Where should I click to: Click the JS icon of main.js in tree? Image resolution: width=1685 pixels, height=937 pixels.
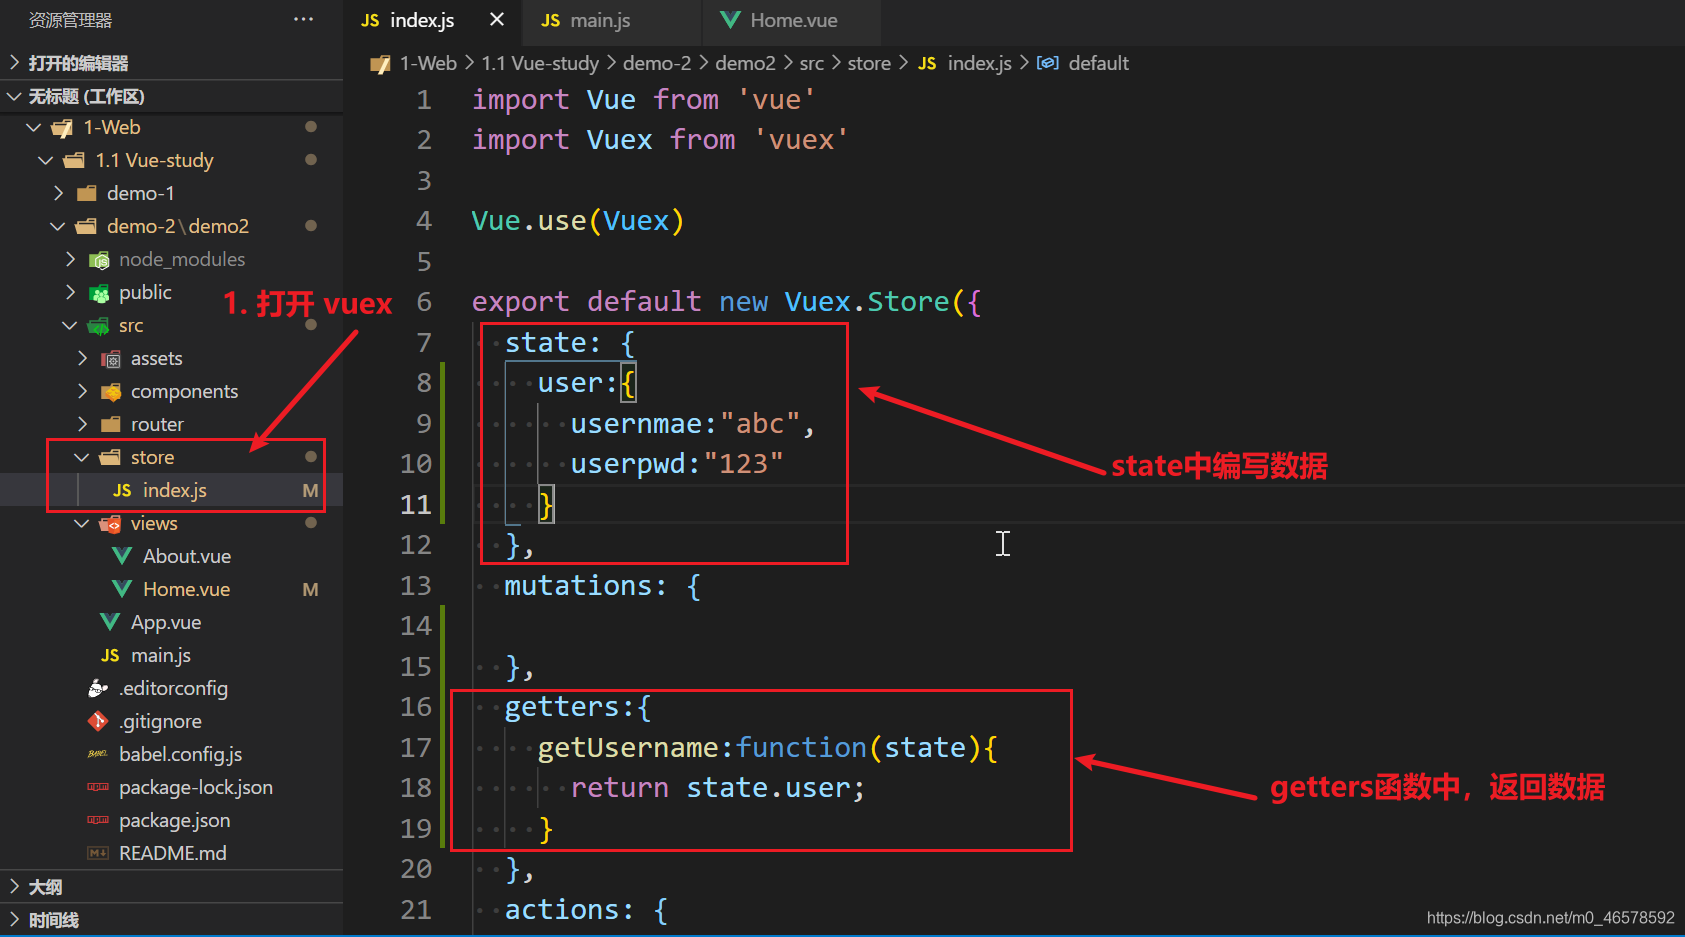[110, 655]
